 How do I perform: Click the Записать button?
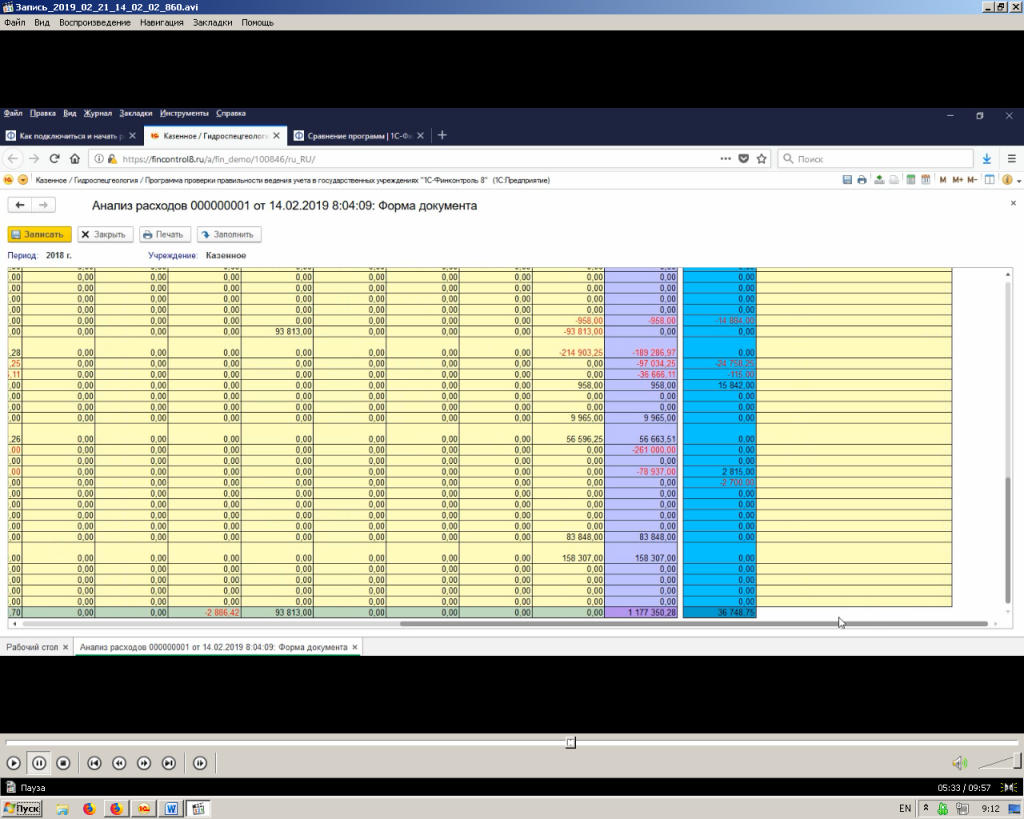click(40, 235)
